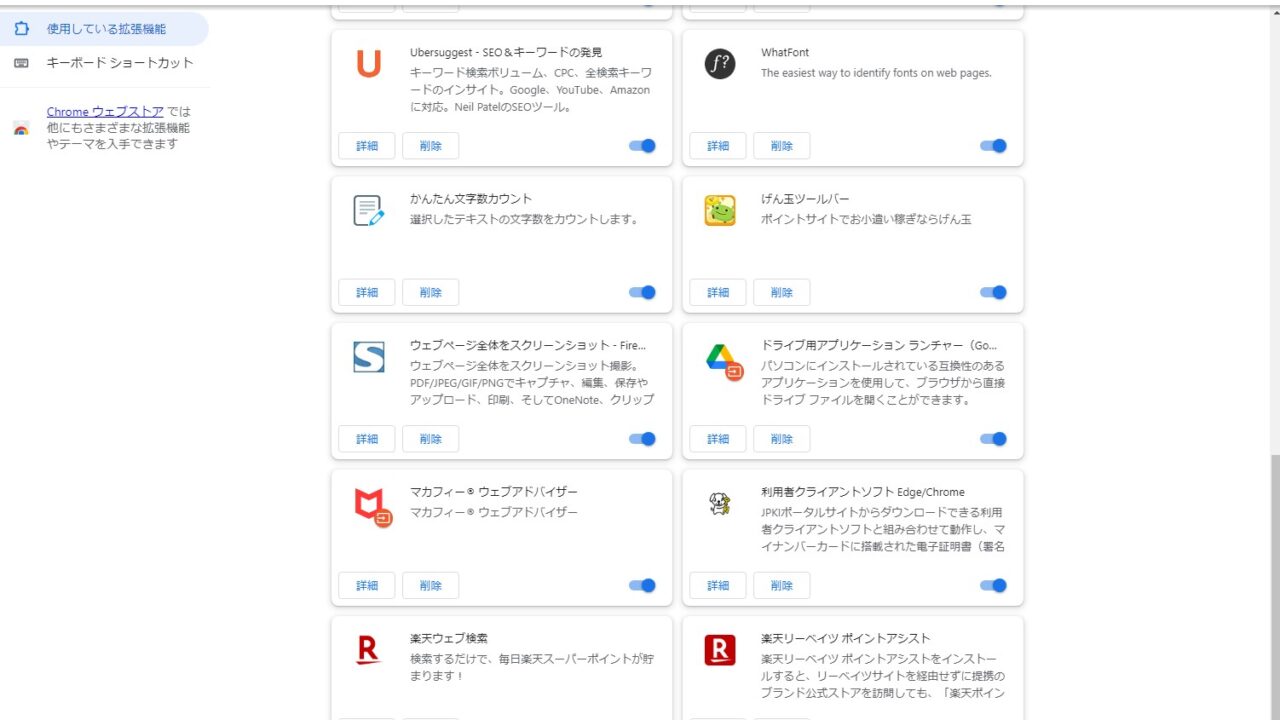The width and height of the screenshot is (1280, 720).
Task: Remove WhatFont with the 削除 button
Action: pos(782,146)
